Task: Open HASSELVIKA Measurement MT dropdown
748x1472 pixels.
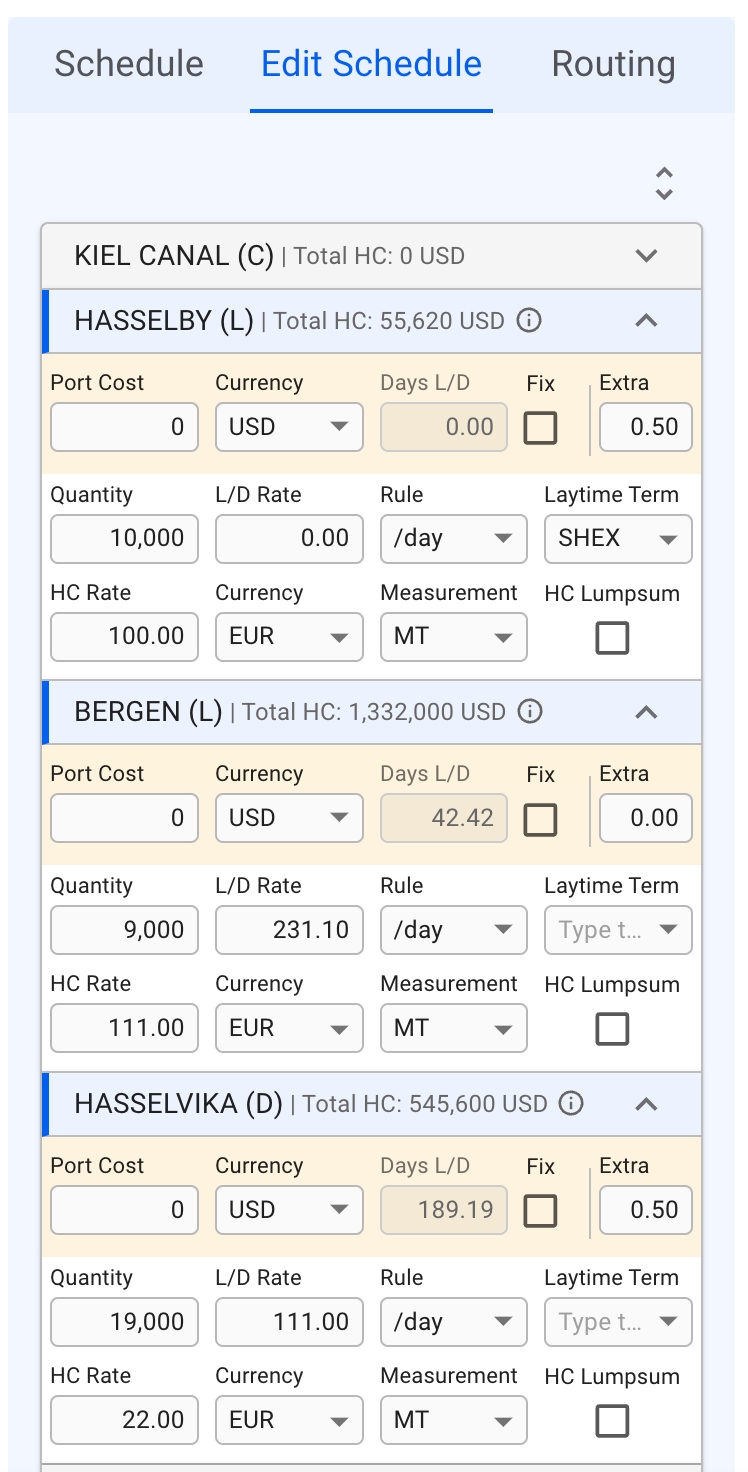Action: (453, 1421)
